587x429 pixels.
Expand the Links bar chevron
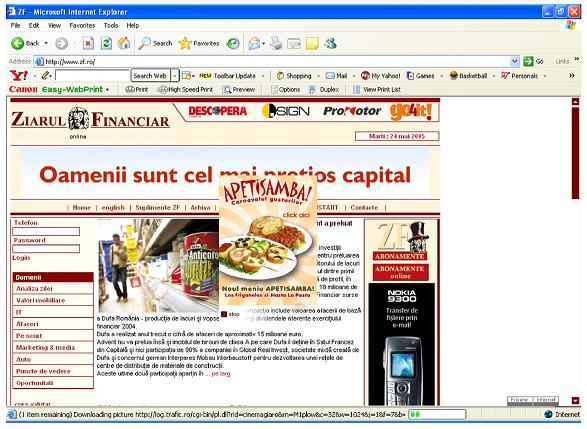(x=577, y=59)
